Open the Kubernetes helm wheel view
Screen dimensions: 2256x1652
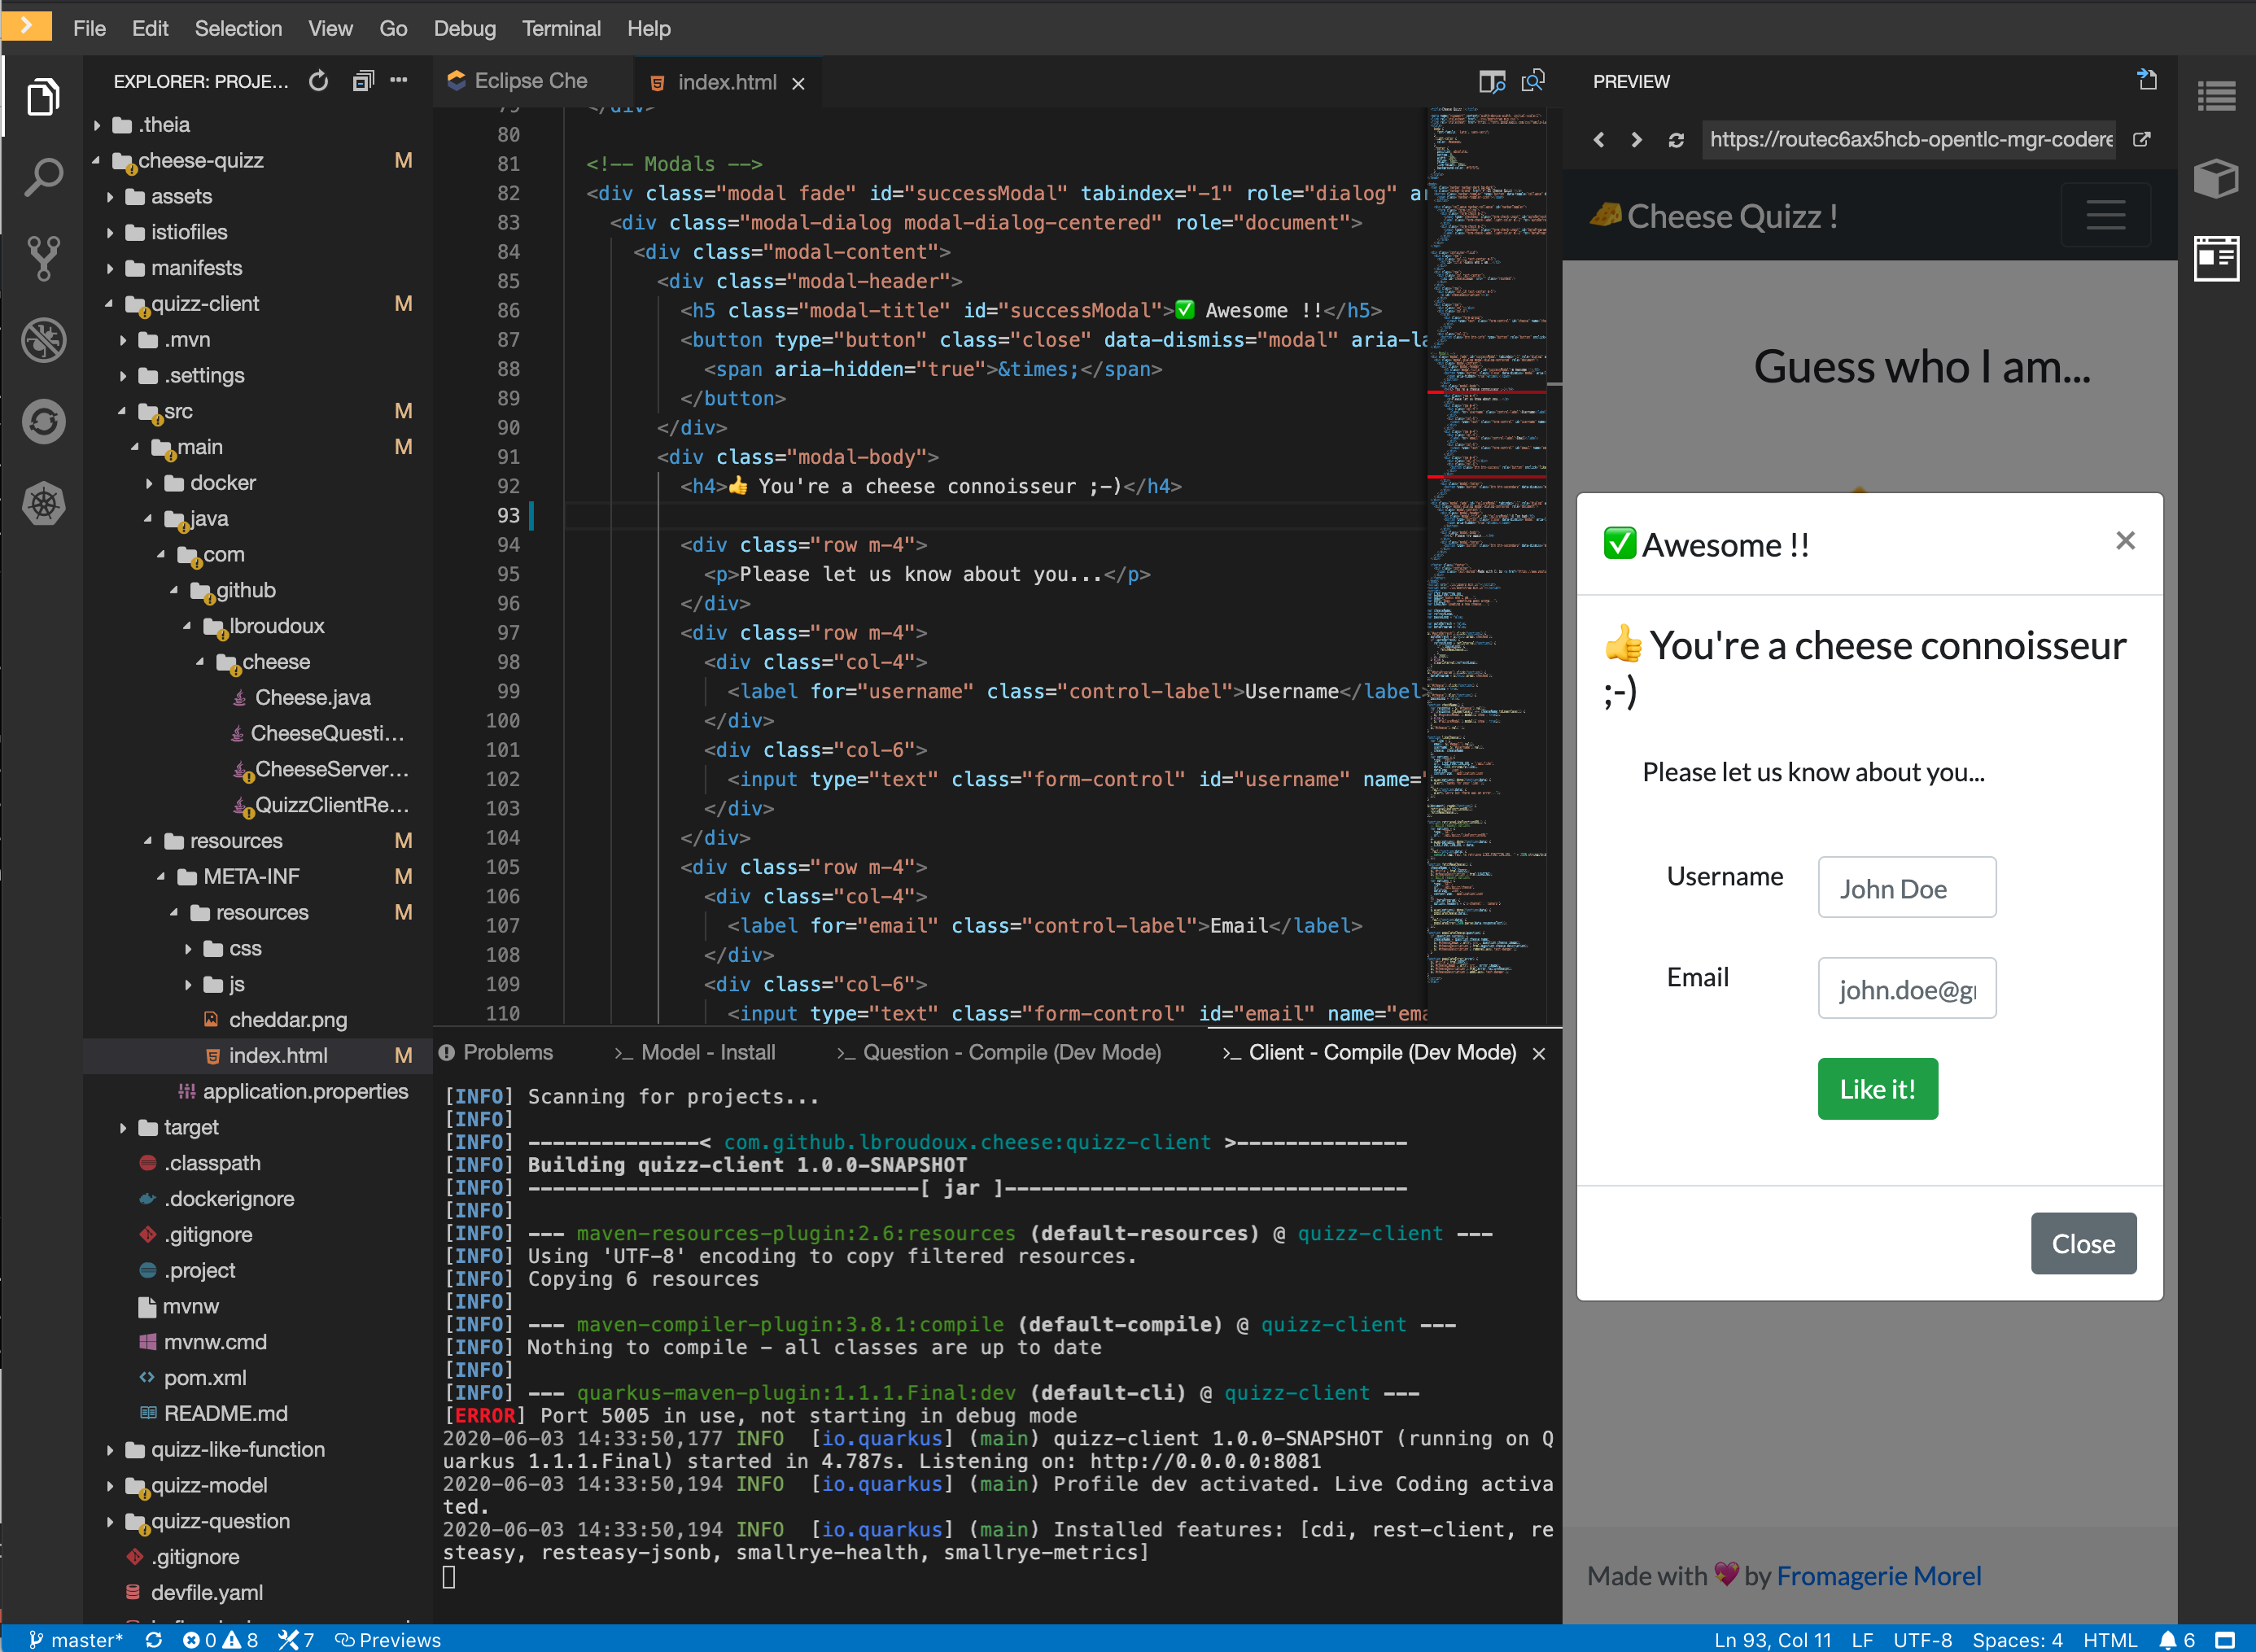(44, 503)
